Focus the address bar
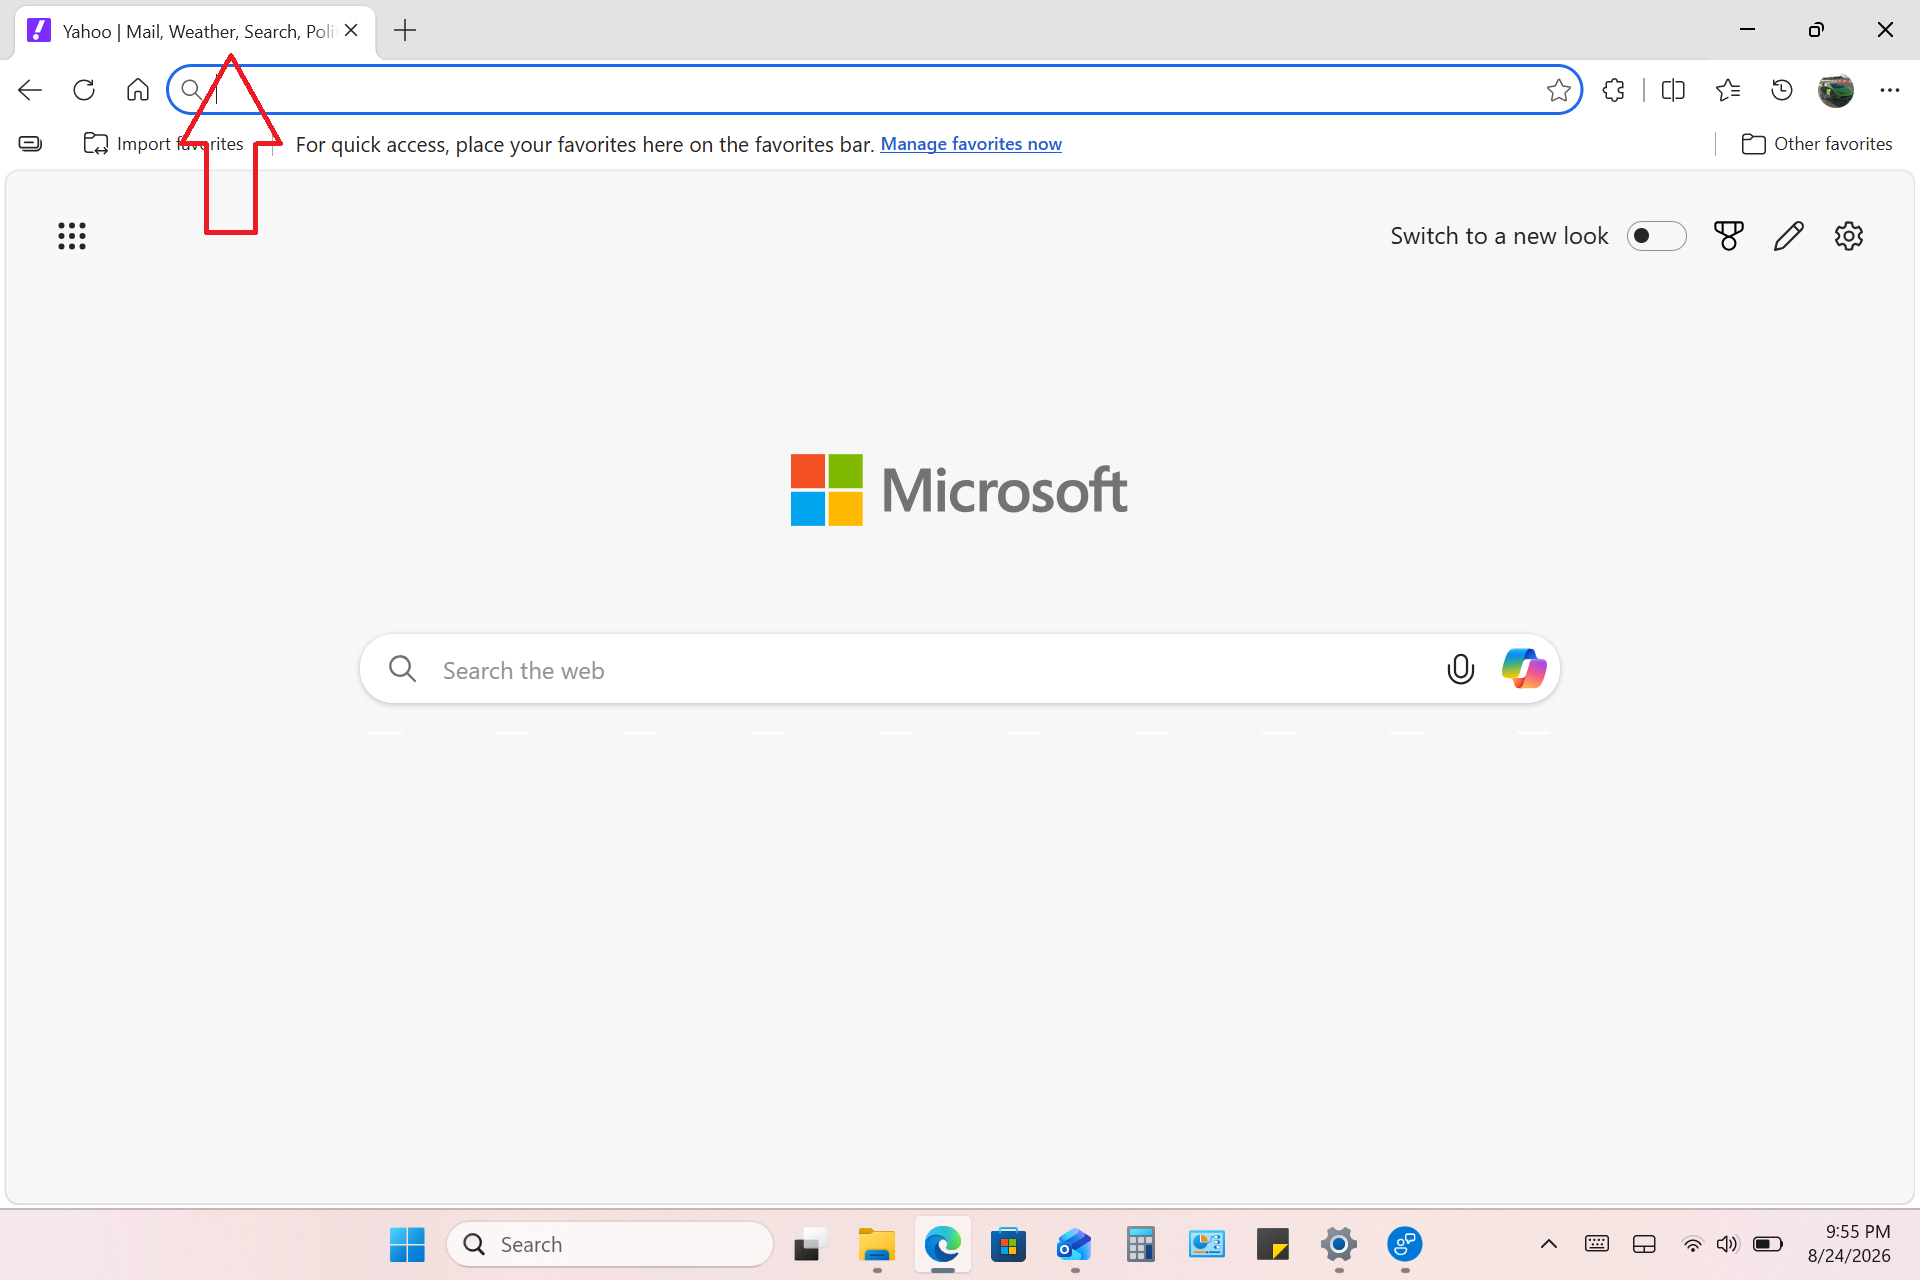The image size is (1920, 1280). click(875, 90)
